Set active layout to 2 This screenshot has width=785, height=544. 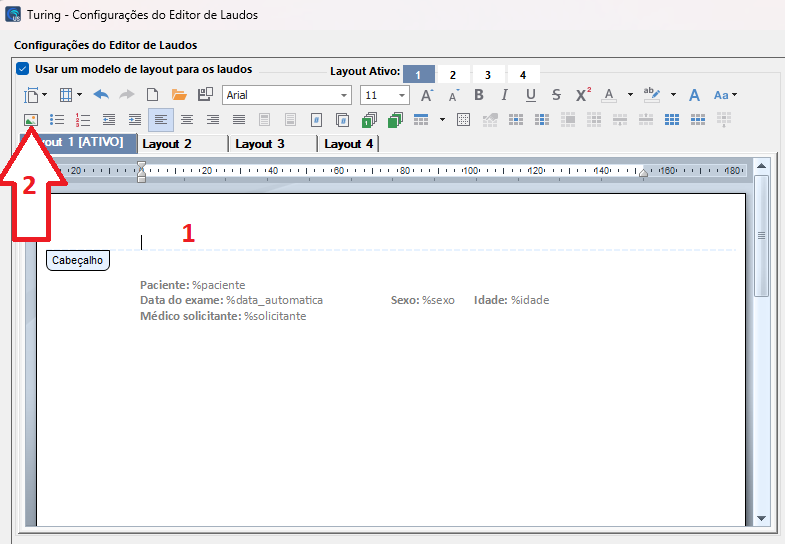click(x=453, y=75)
